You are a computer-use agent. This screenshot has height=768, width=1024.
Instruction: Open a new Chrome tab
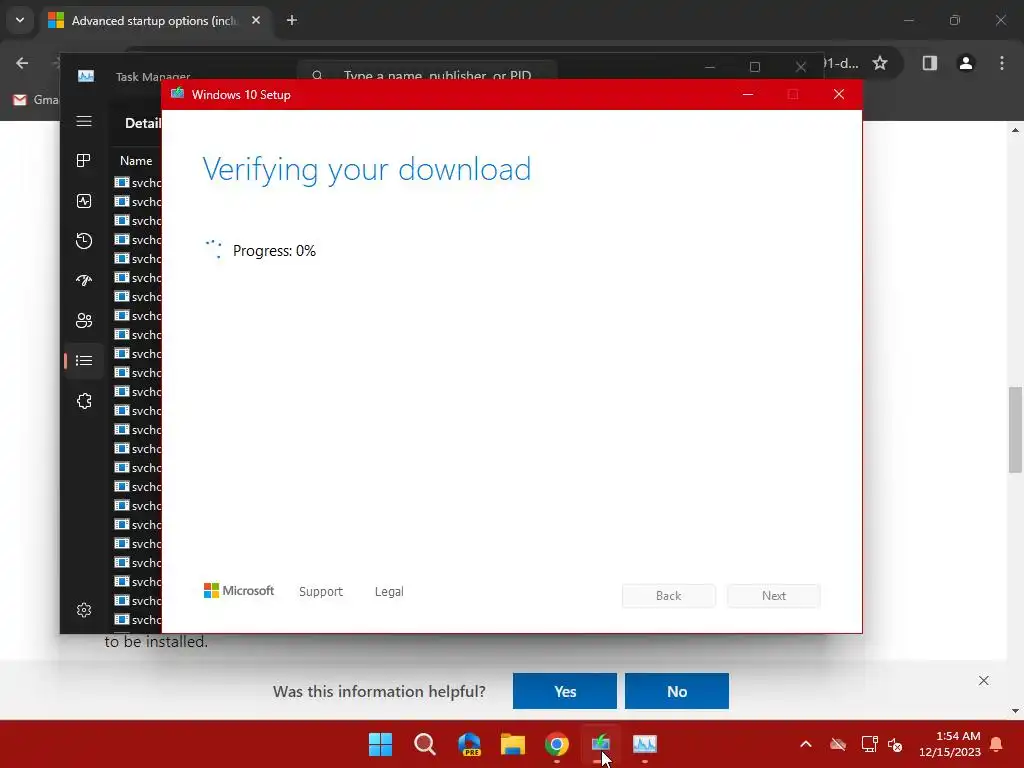pos(292,20)
